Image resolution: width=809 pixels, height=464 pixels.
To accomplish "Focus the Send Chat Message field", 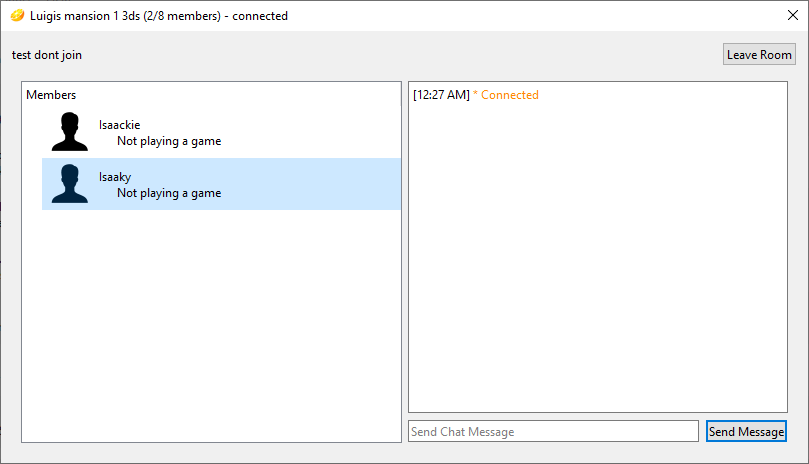I will coord(553,431).
